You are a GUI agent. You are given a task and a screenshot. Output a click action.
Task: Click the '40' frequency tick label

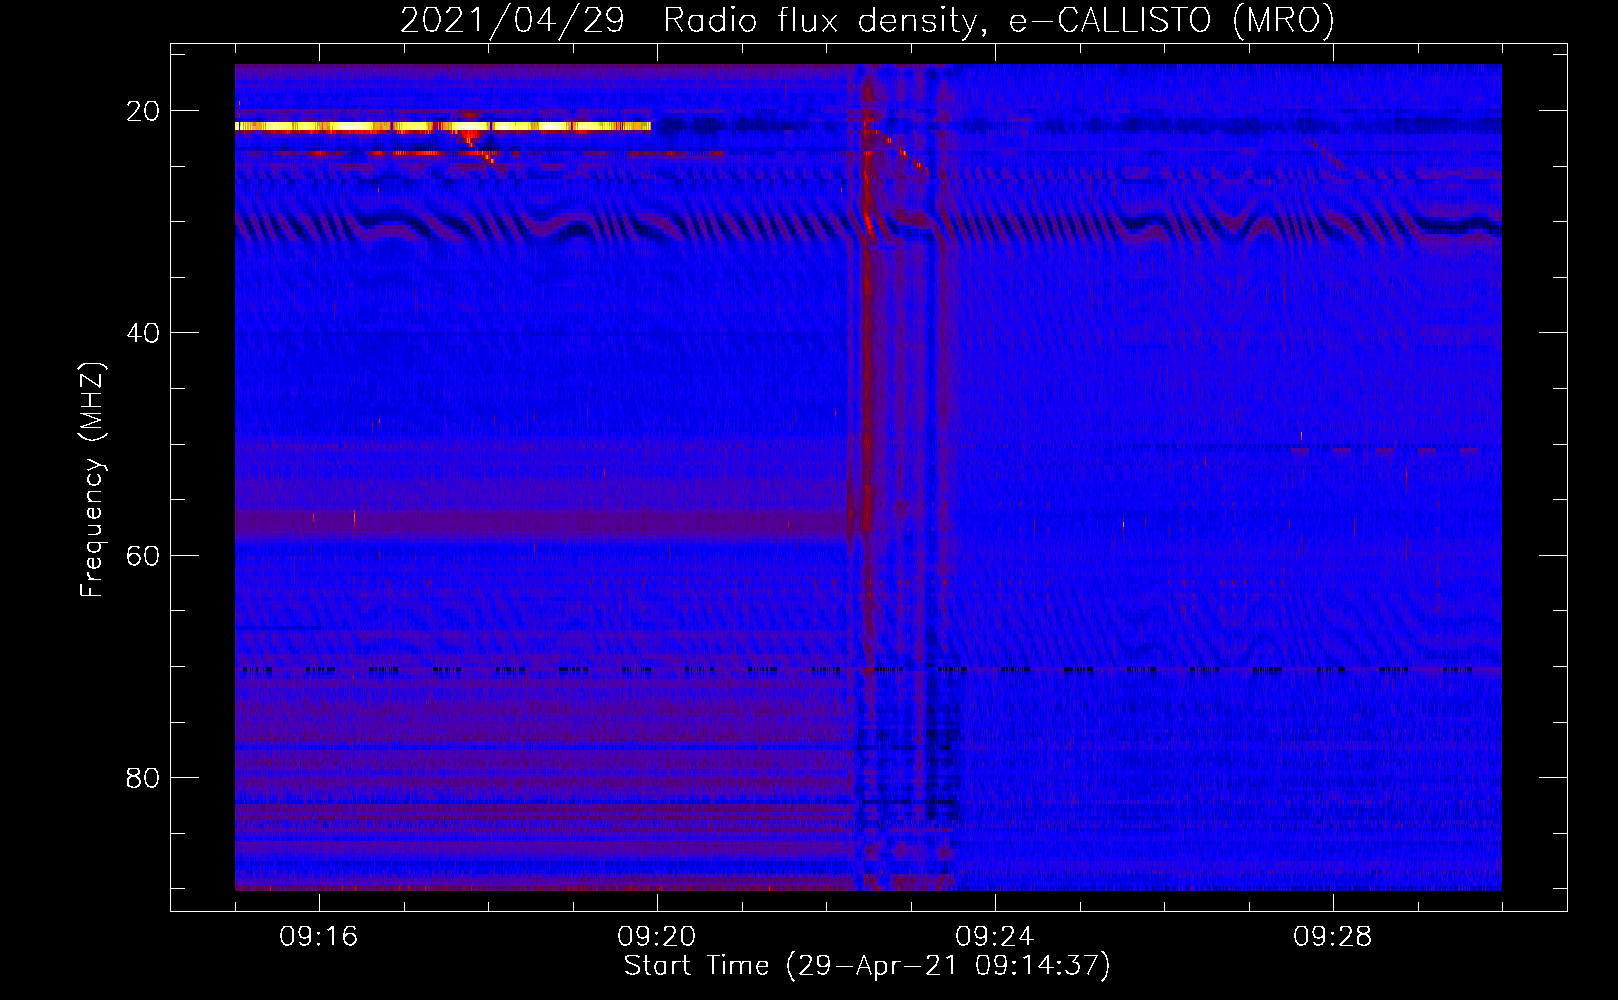[144, 333]
